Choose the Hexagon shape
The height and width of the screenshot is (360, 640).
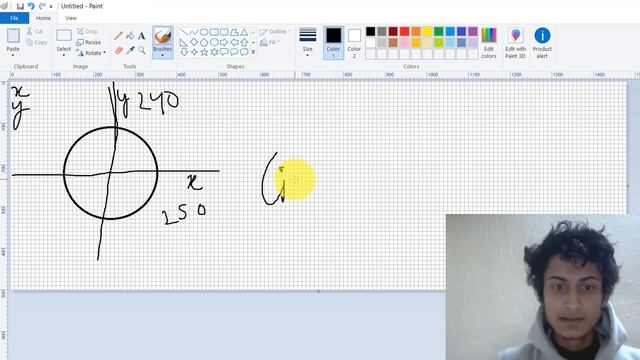pyautogui.click(x=214, y=42)
